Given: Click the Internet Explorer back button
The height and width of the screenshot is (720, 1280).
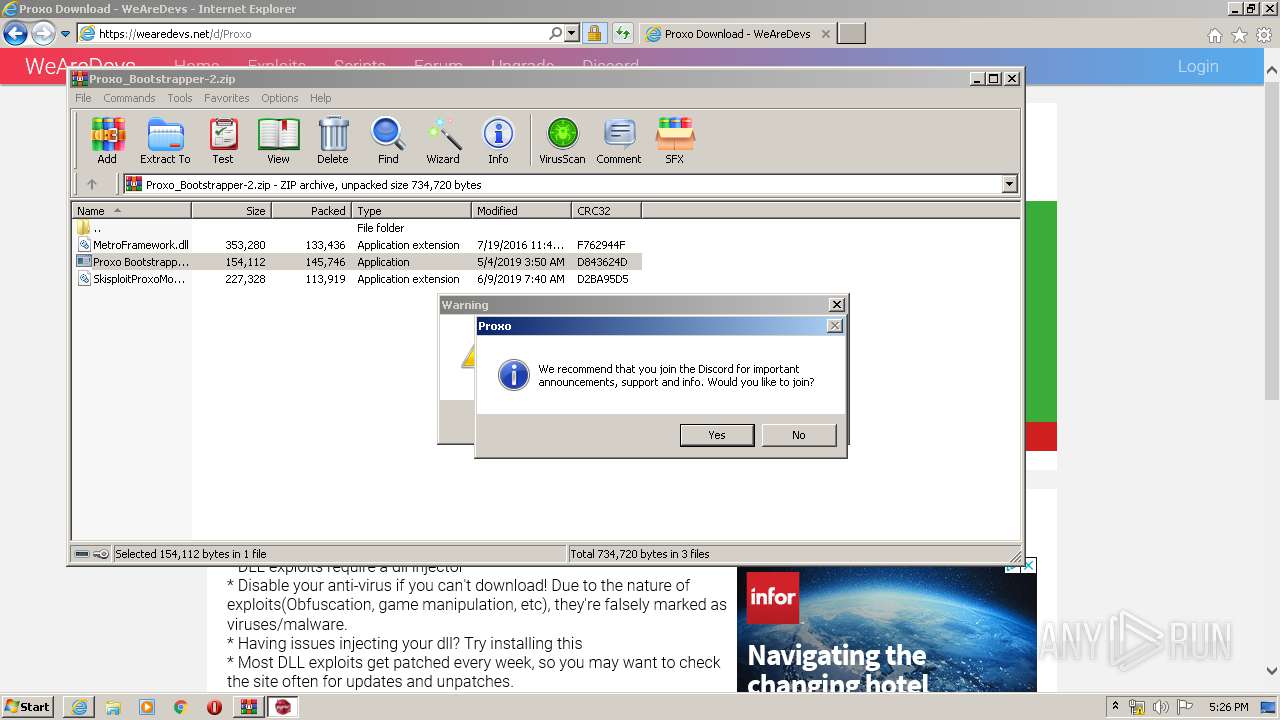Looking at the screenshot, I should [x=15, y=34].
